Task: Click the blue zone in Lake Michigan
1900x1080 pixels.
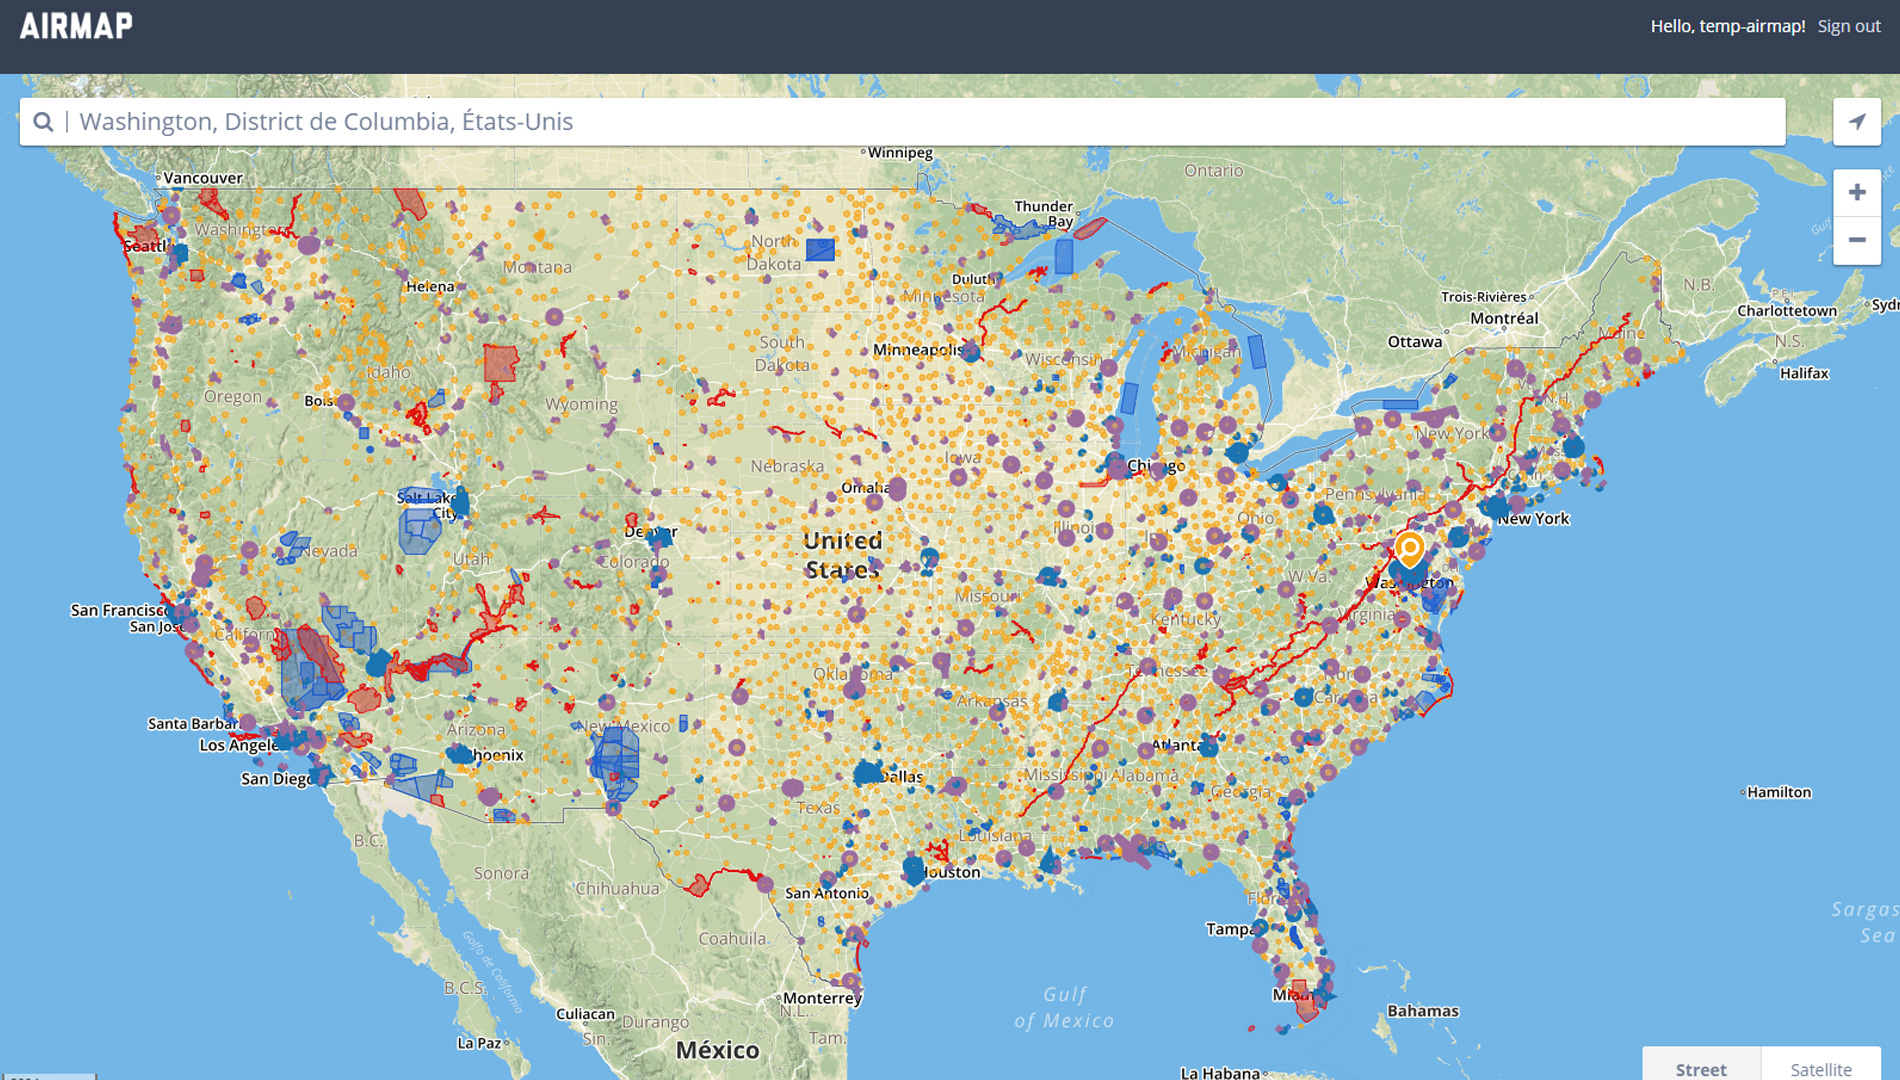Action: (x=1129, y=397)
